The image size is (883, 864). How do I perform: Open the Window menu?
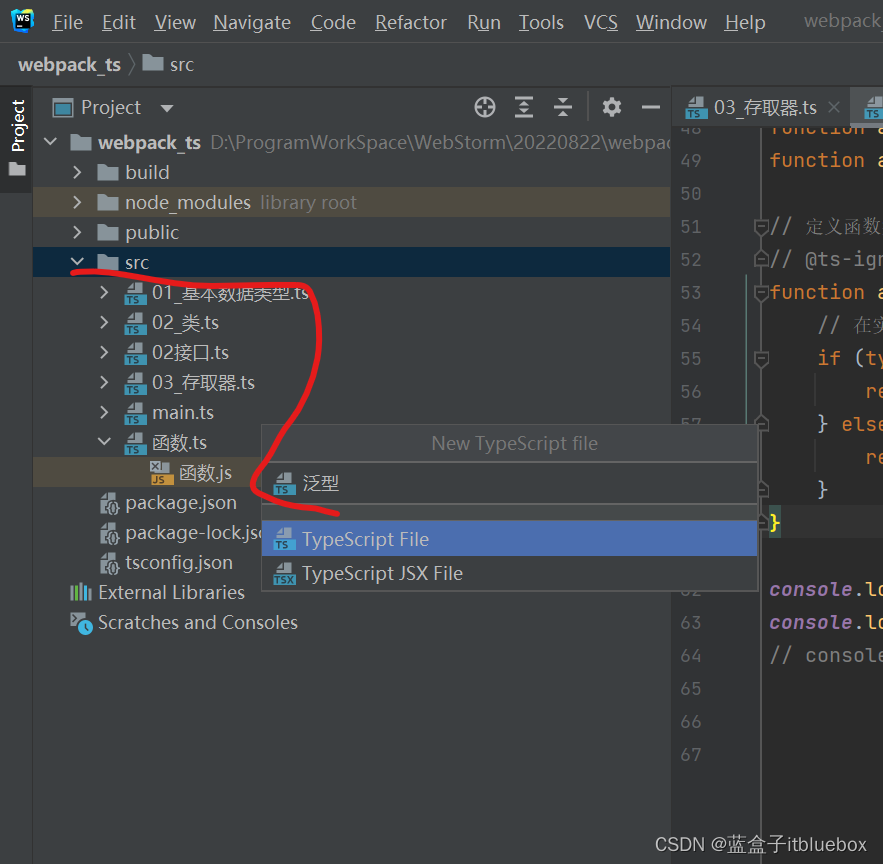pos(671,23)
